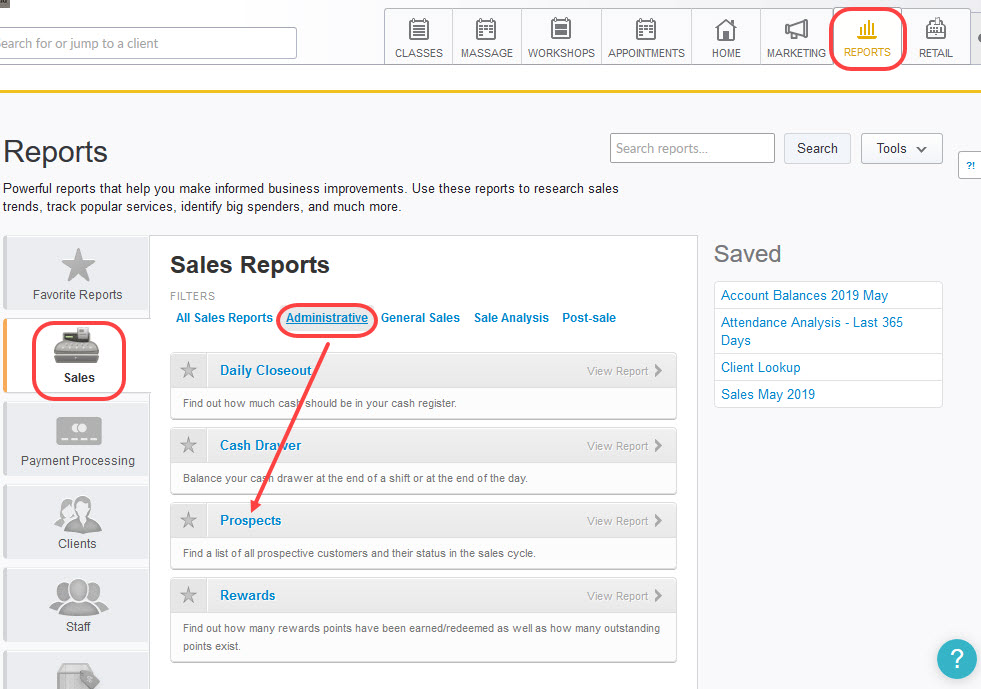Open saved report Sales May 2019
Viewport: 981px width, 689px height.
[x=768, y=394]
